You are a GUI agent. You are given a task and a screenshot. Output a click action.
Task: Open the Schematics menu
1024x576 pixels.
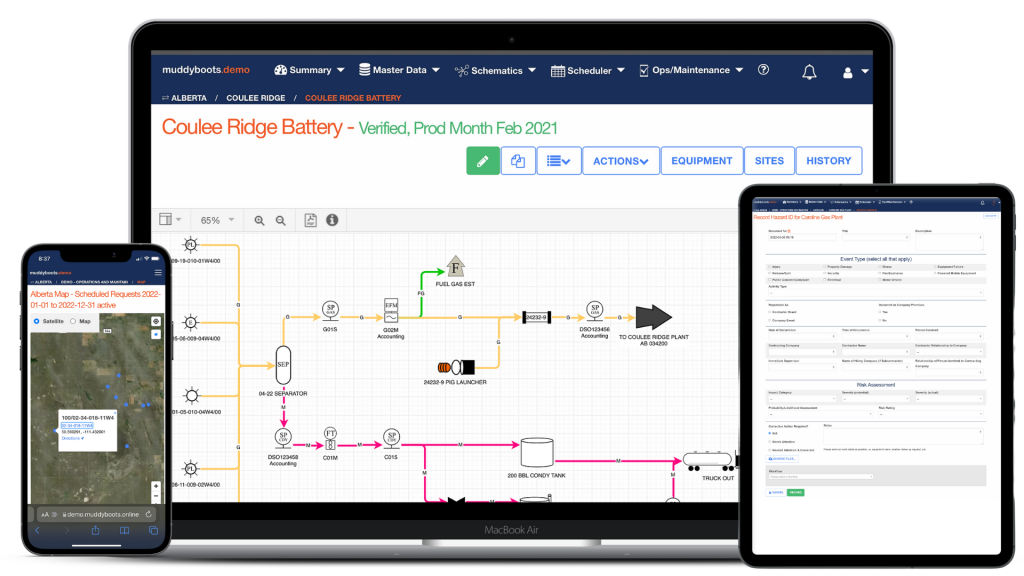tap(495, 71)
